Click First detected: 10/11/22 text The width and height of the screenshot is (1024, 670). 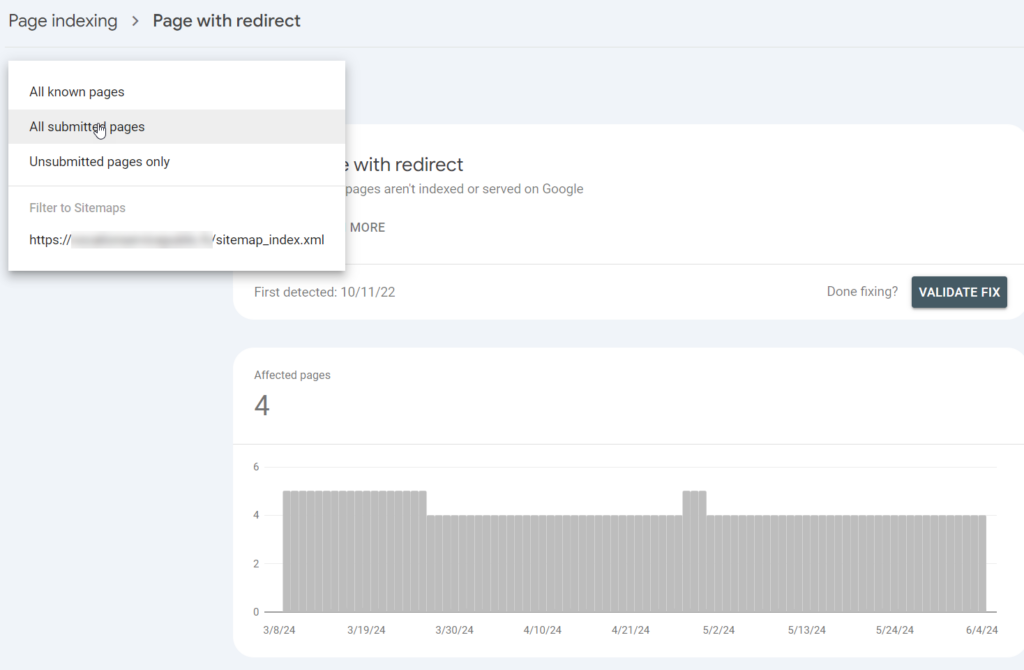[325, 292]
